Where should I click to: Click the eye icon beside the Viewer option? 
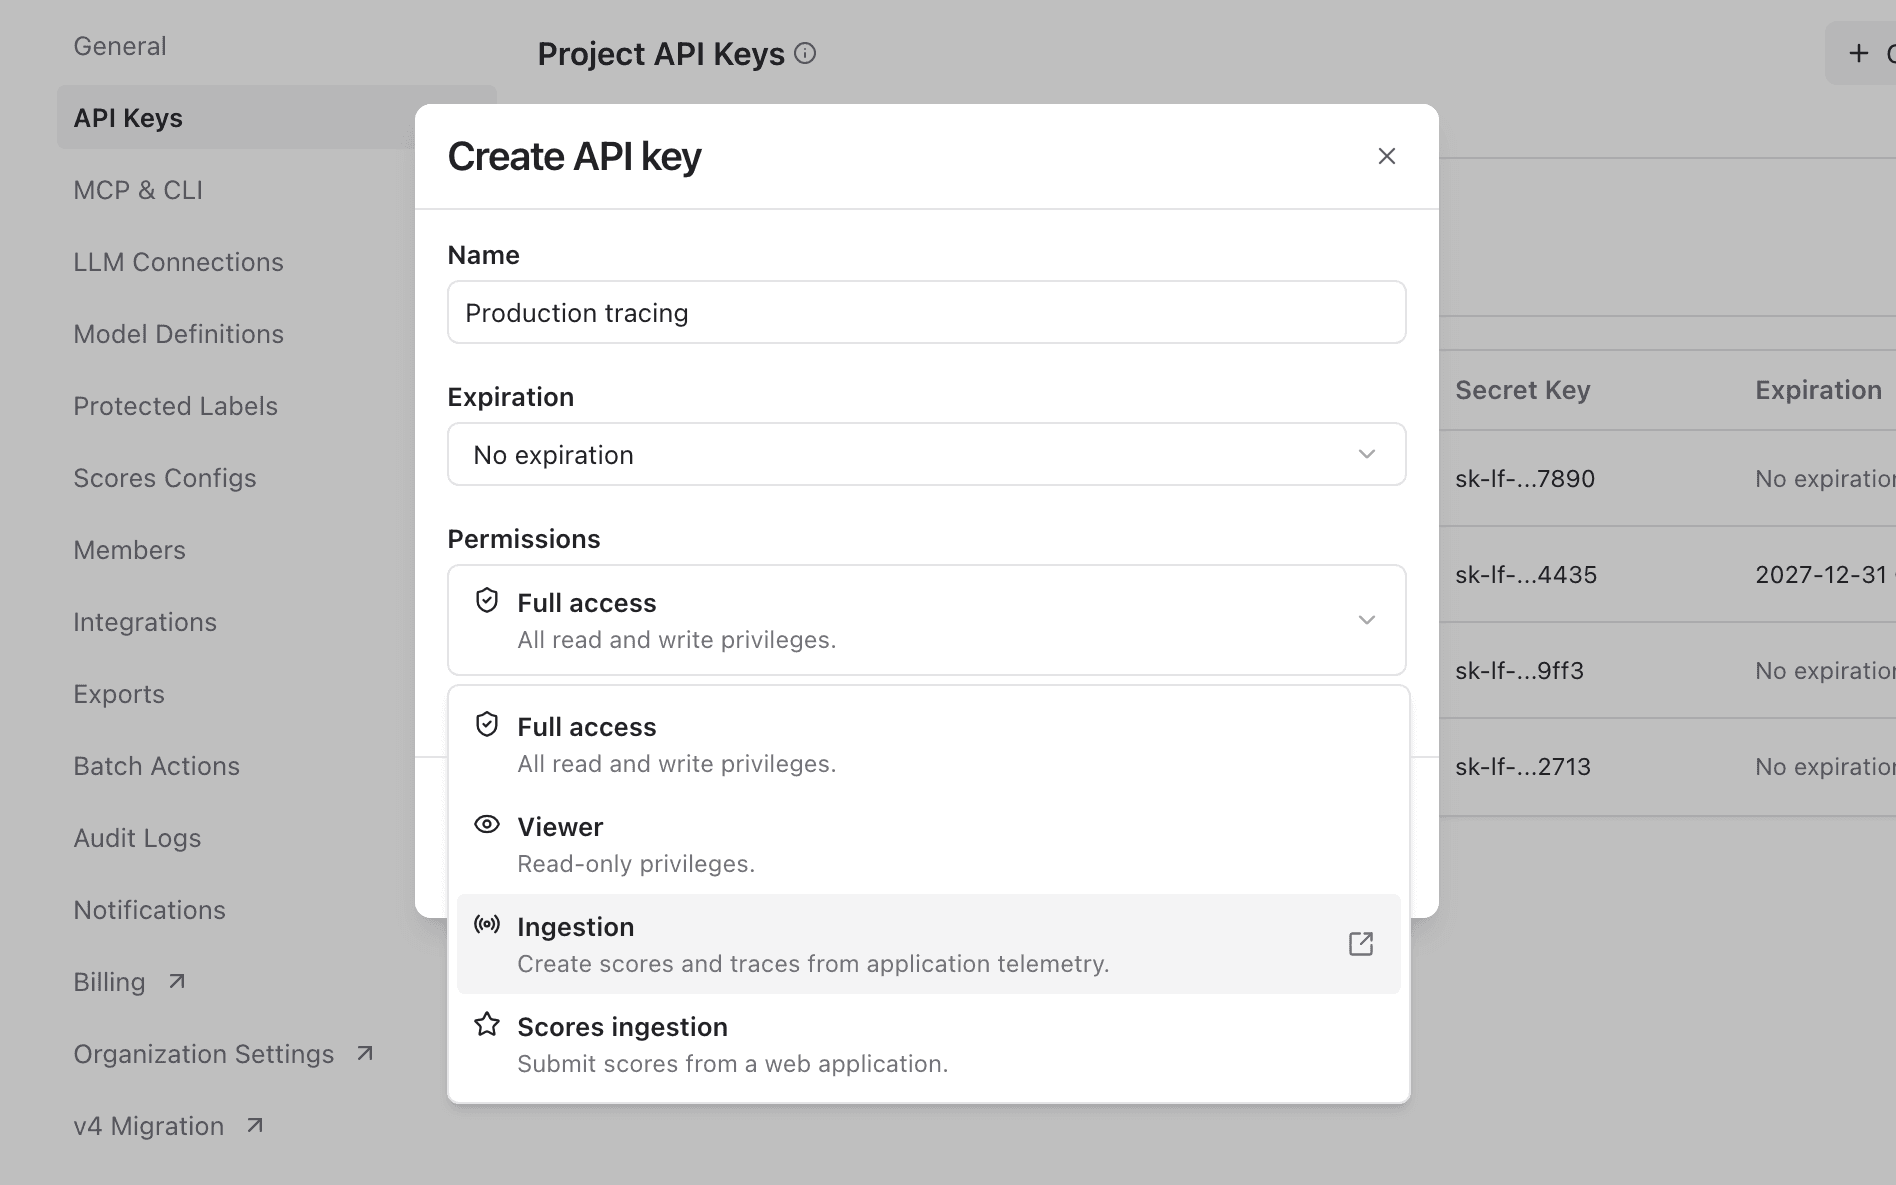coord(487,825)
